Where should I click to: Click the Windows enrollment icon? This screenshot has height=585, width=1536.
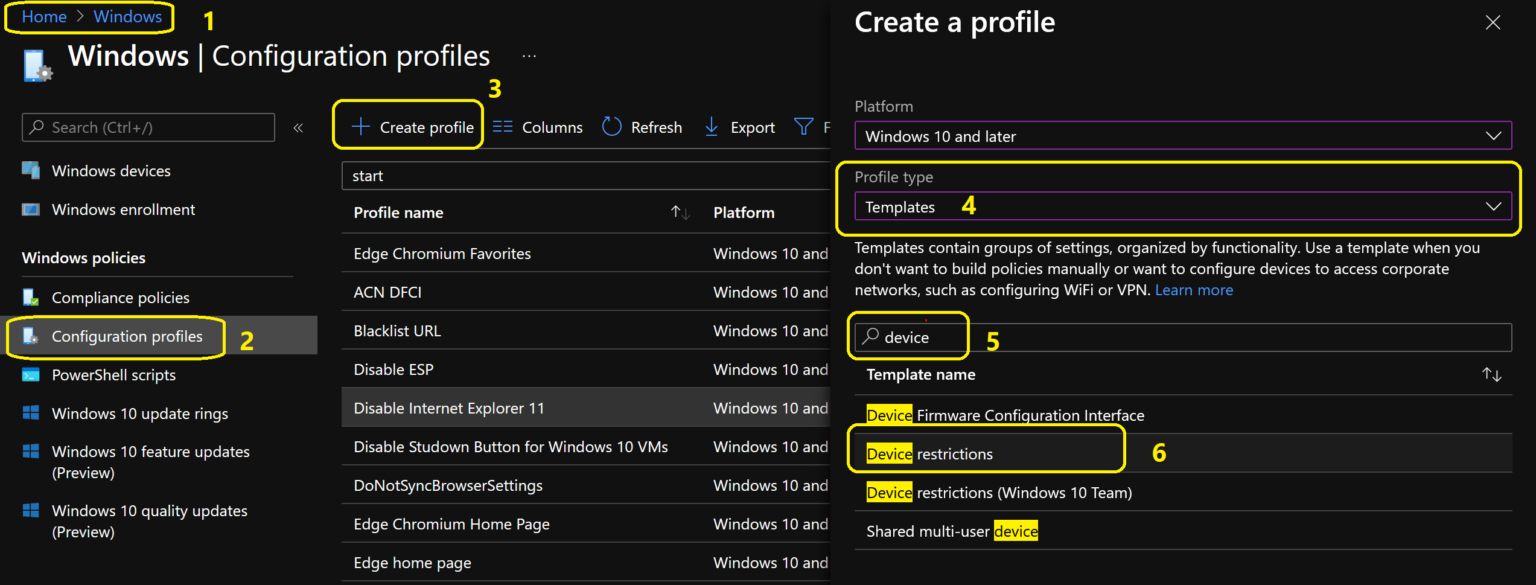tap(31, 210)
